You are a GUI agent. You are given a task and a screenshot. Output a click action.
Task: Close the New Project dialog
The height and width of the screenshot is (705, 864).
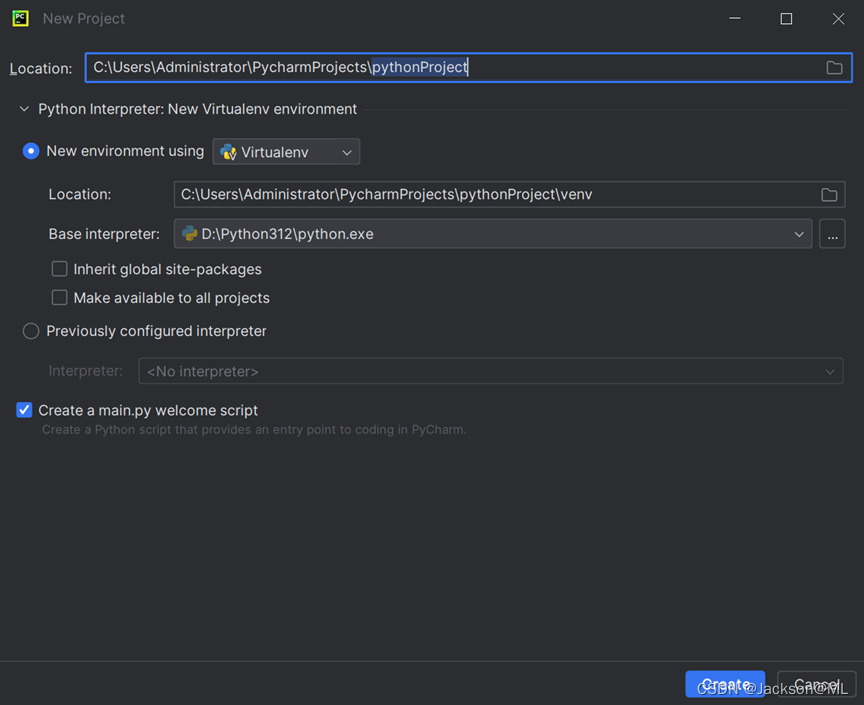pos(839,19)
